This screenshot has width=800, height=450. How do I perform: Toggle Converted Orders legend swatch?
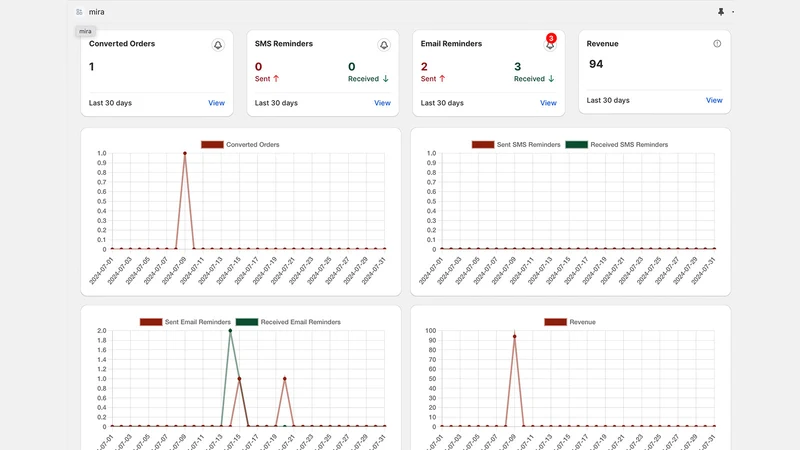[x=212, y=144]
